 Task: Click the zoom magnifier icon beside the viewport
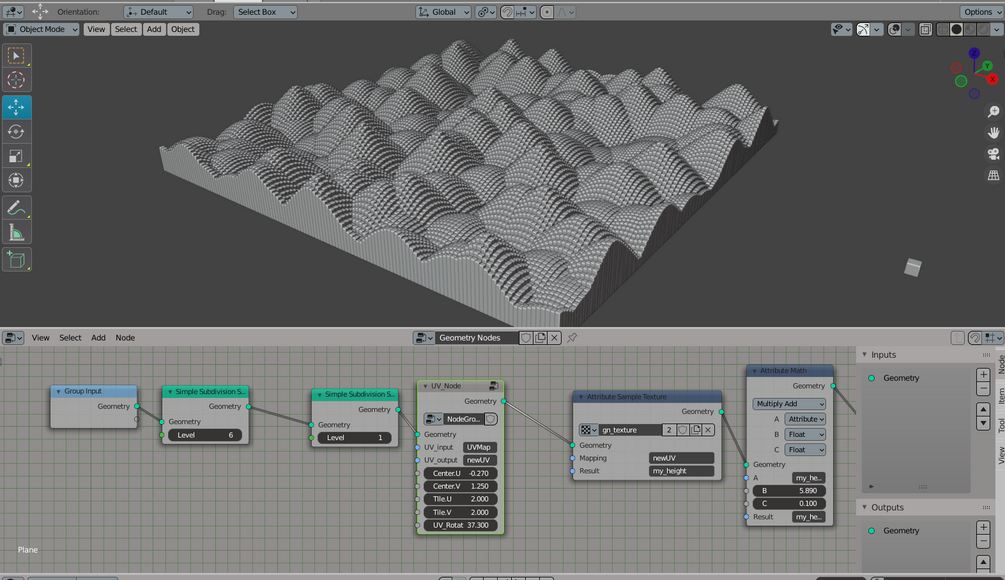[x=993, y=110]
